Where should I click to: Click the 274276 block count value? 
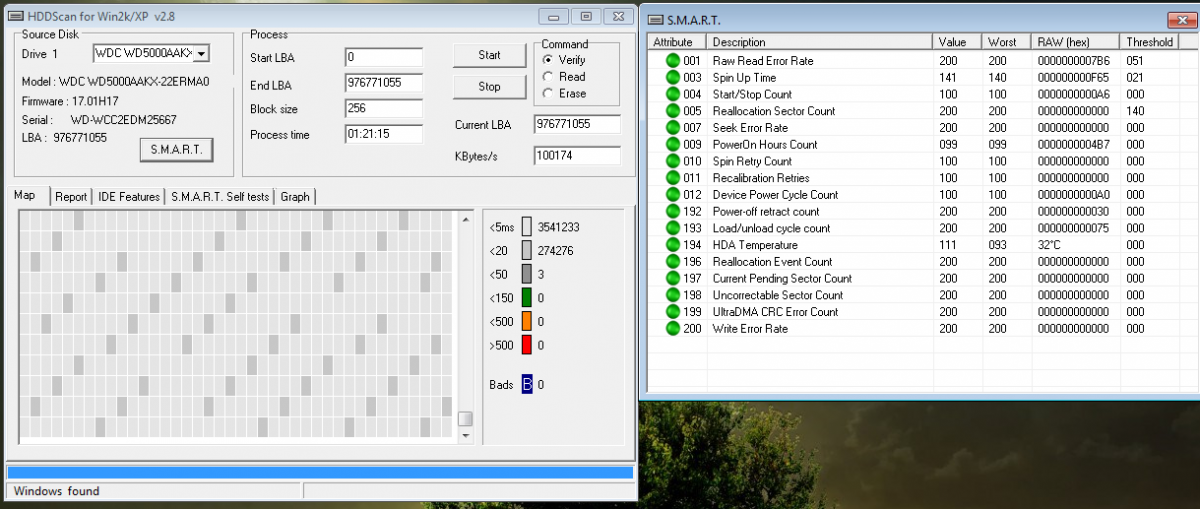pyautogui.click(x=555, y=251)
